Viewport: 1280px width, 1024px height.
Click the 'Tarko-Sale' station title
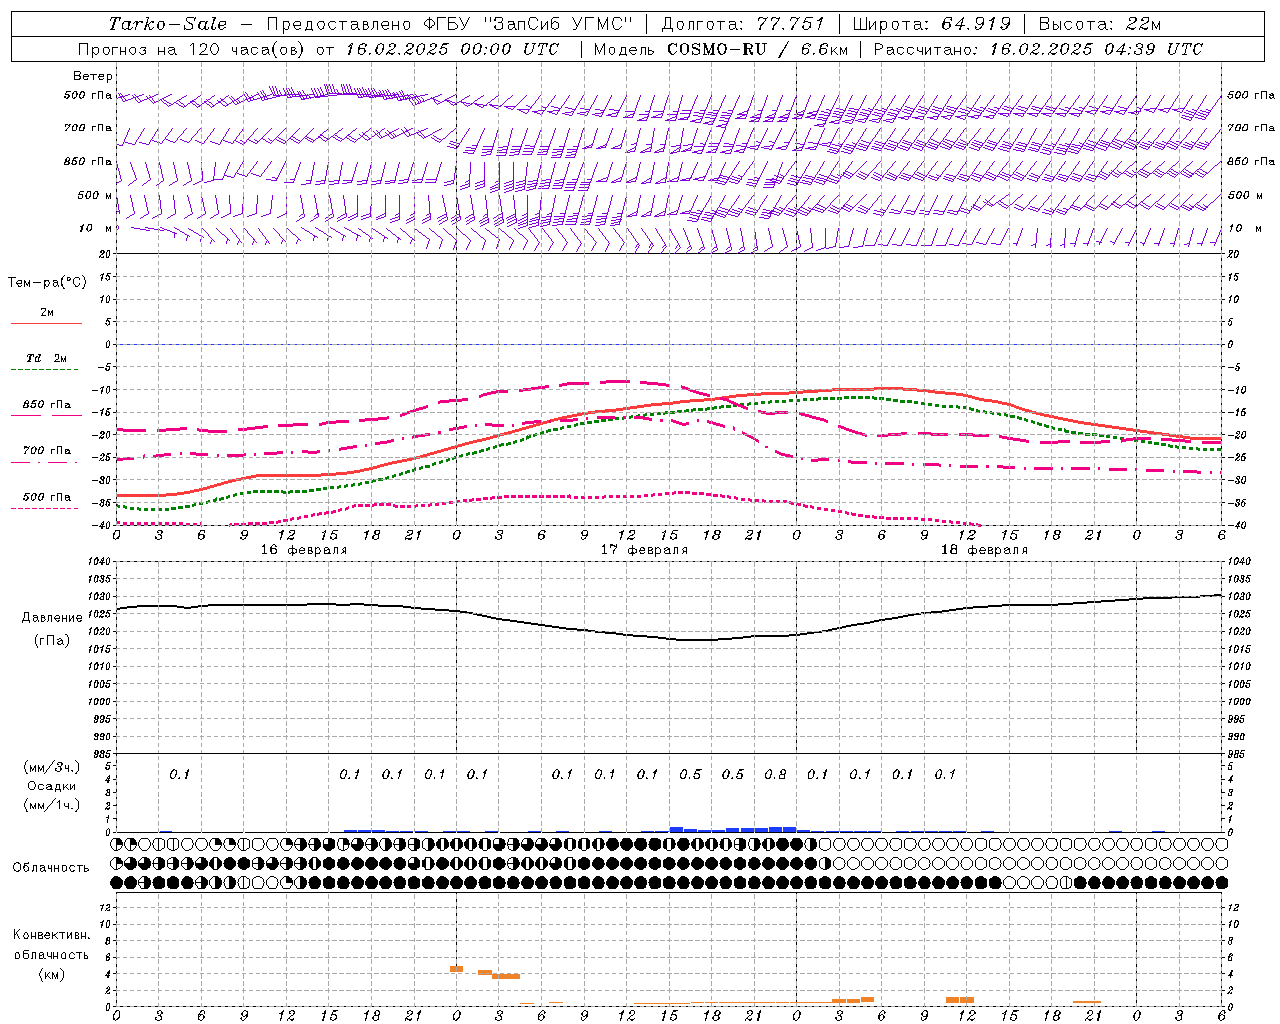(168, 24)
